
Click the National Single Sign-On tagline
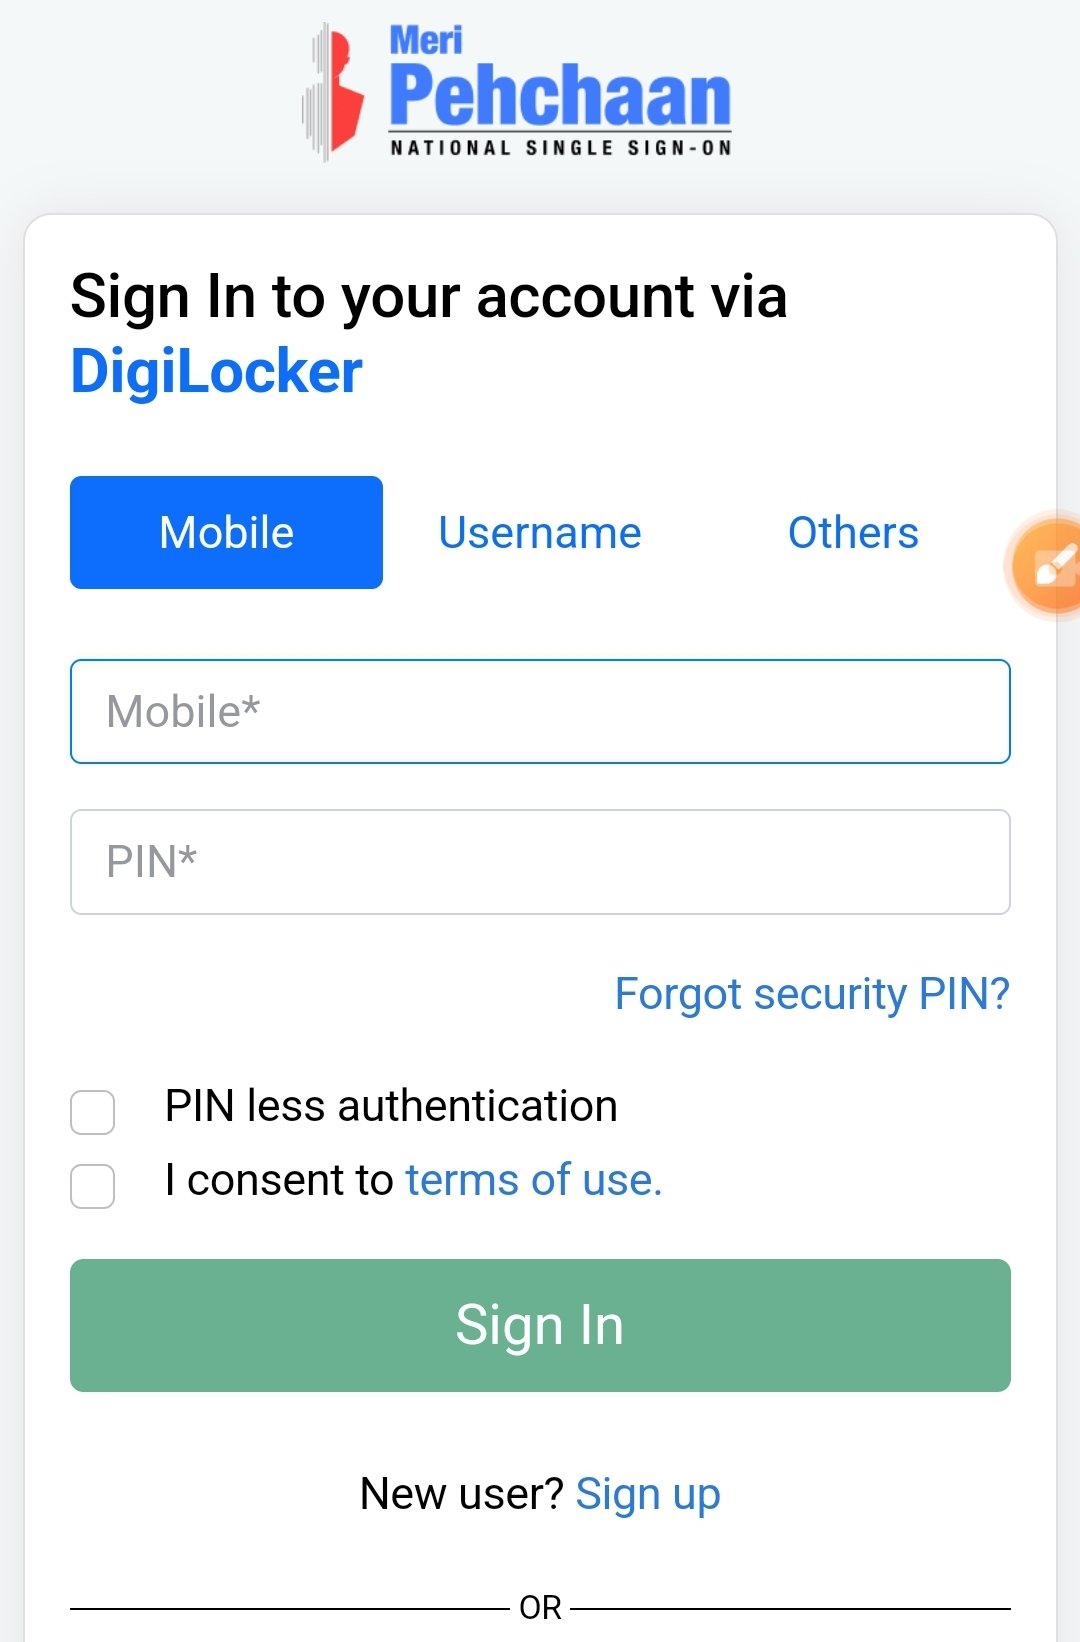(x=560, y=148)
